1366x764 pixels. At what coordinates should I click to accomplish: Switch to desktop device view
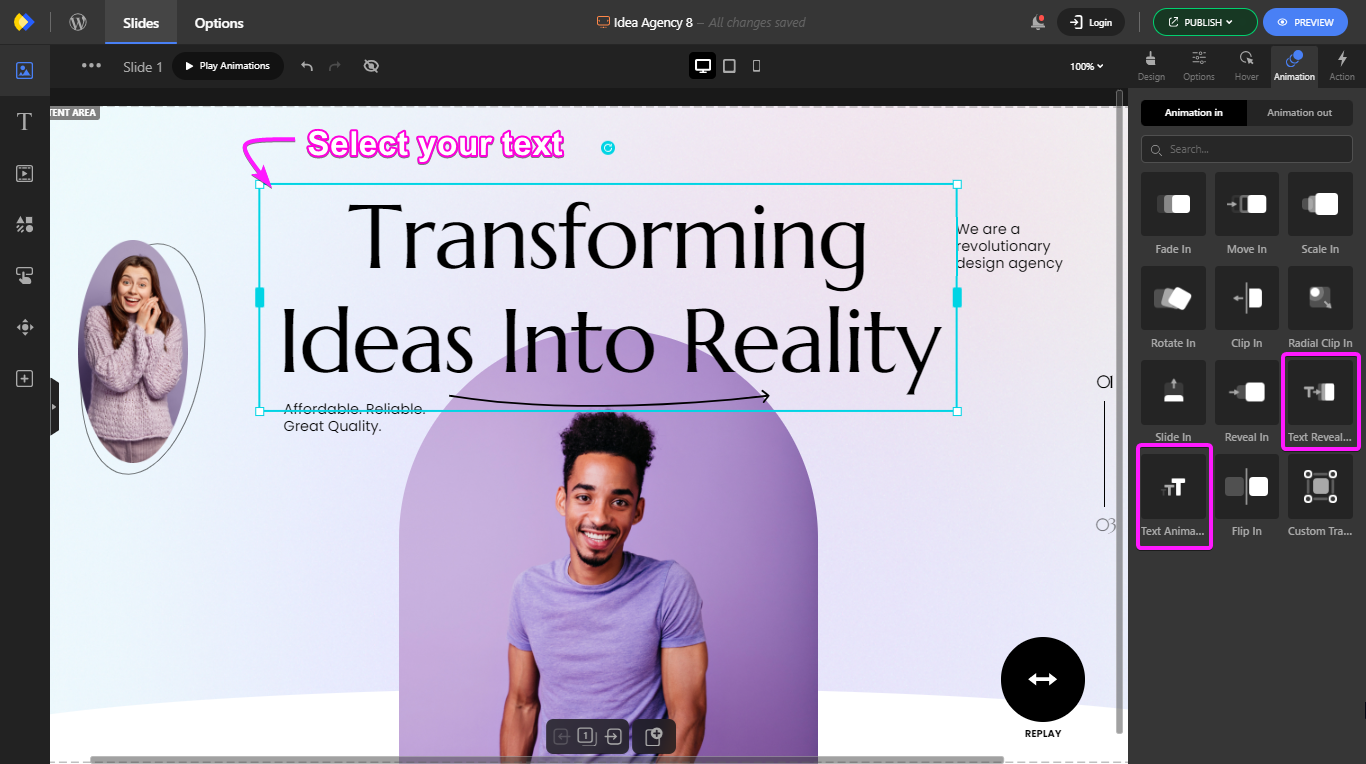coord(703,66)
